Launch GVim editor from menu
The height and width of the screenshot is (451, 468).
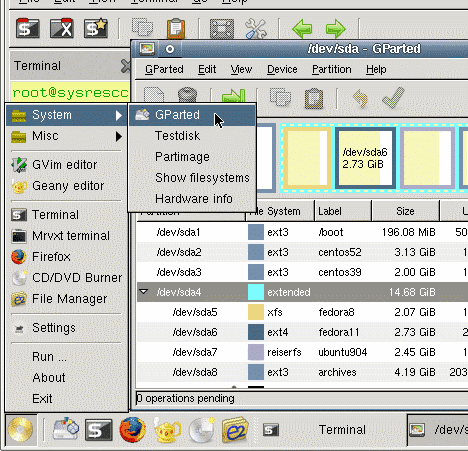click(x=67, y=165)
